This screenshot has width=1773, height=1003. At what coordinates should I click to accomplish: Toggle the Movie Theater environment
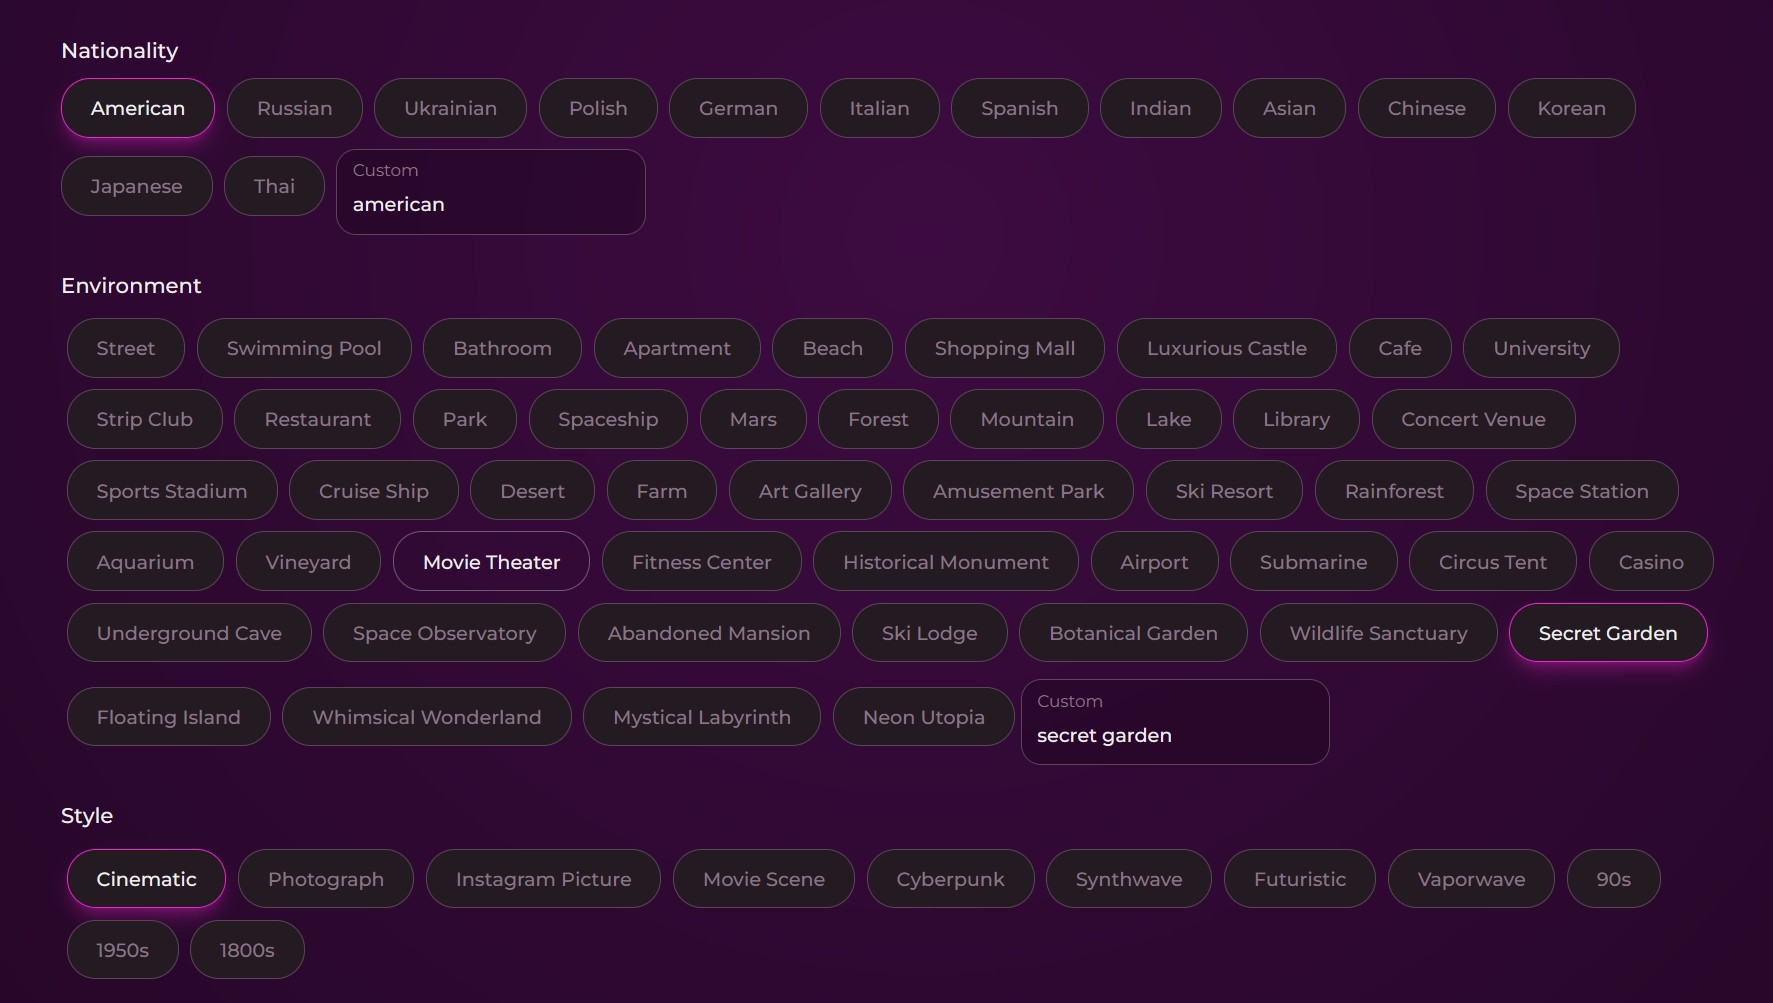point(491,561)
